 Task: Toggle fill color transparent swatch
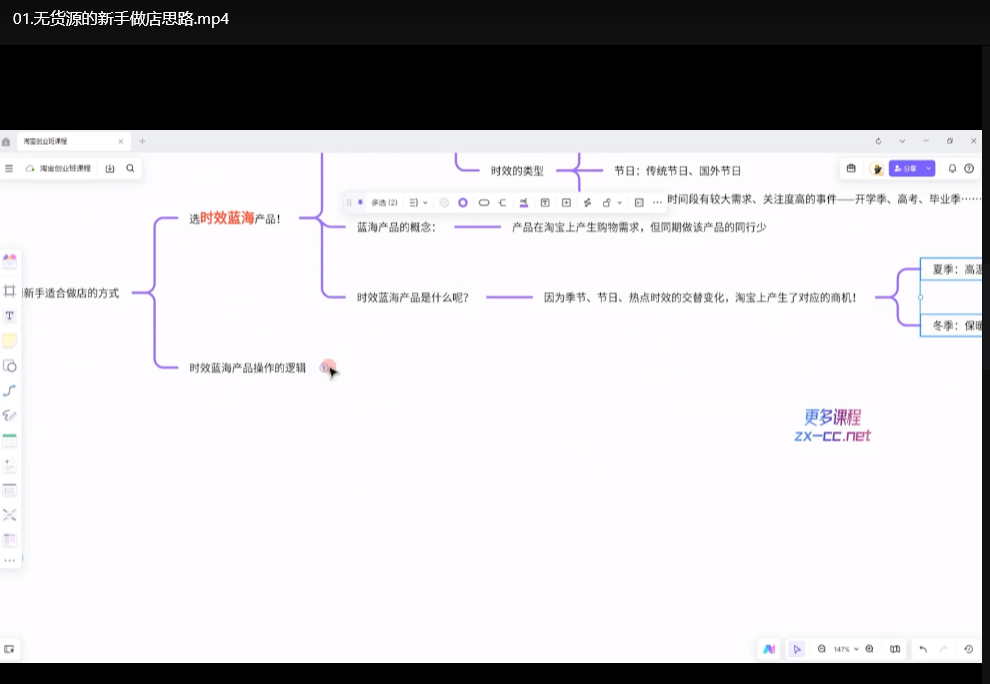444,203
